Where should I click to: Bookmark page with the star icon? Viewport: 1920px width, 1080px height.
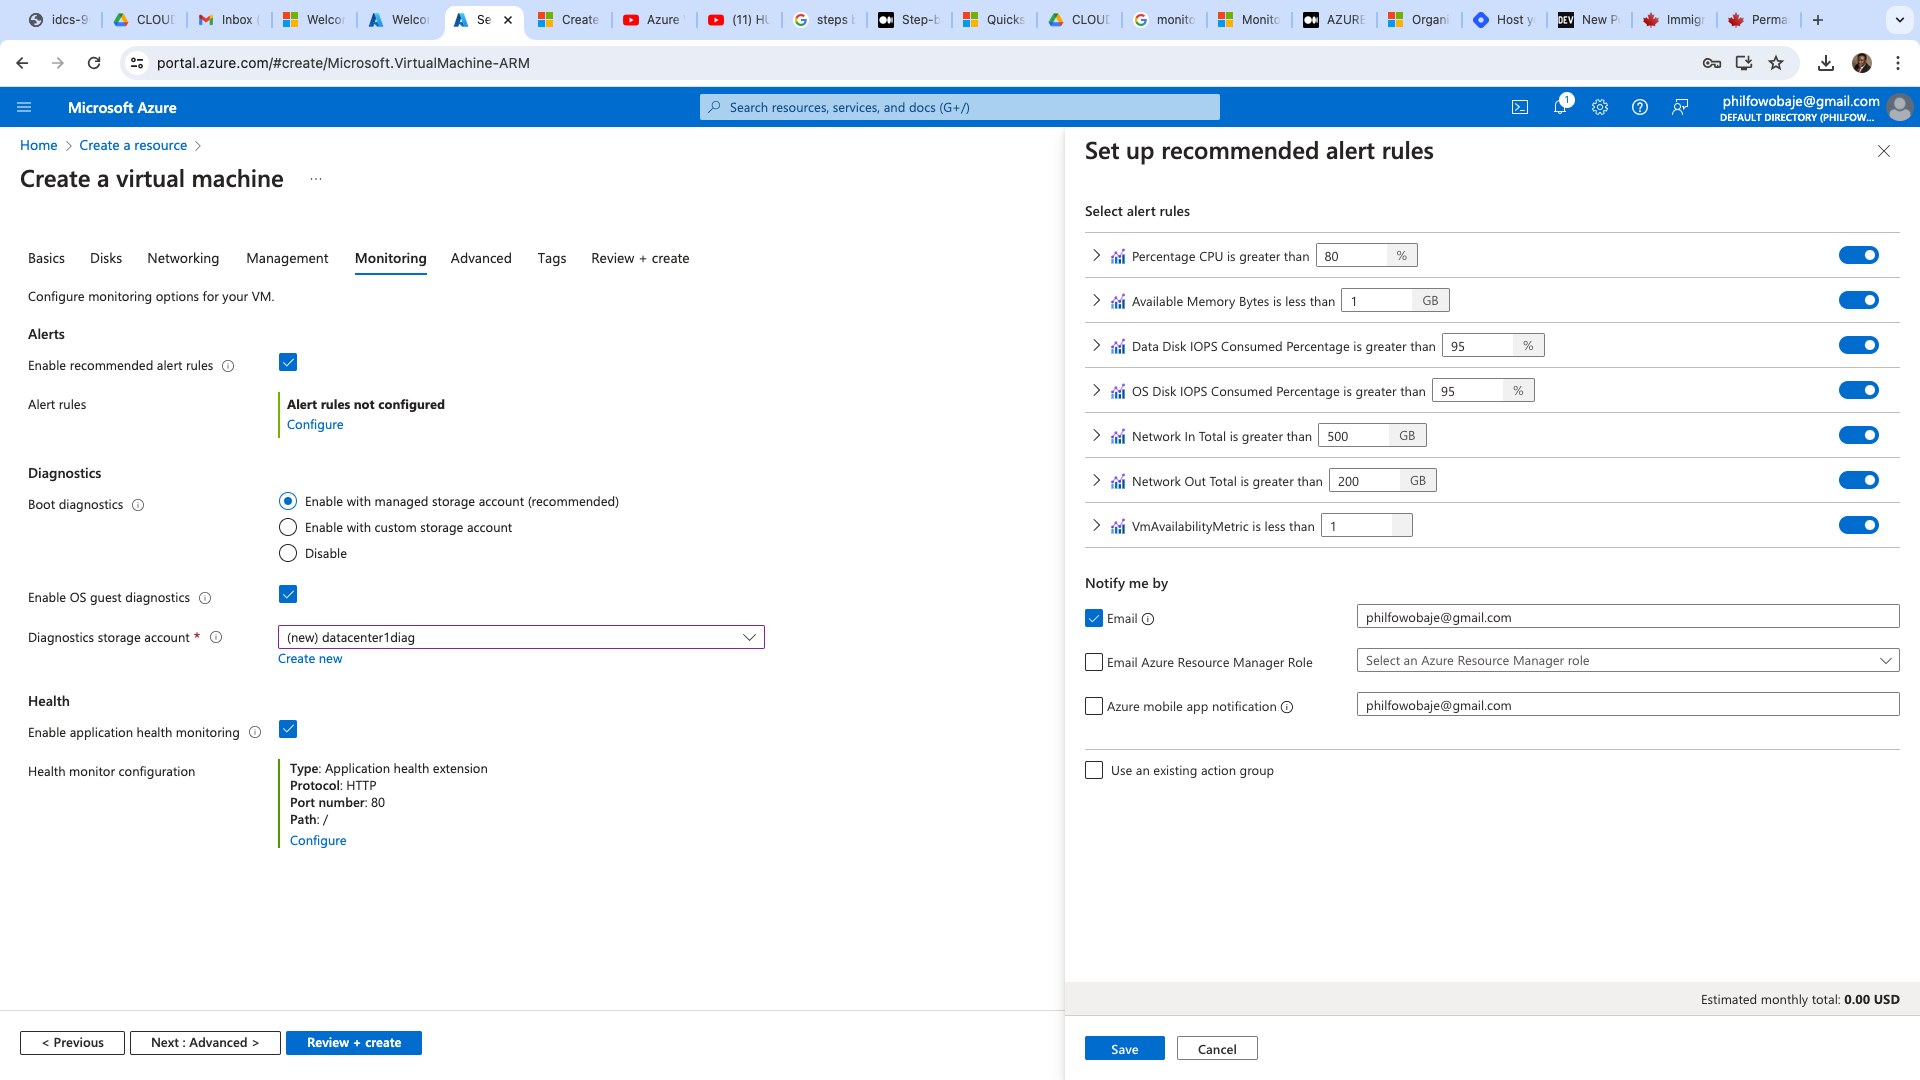coord(1776,63)
